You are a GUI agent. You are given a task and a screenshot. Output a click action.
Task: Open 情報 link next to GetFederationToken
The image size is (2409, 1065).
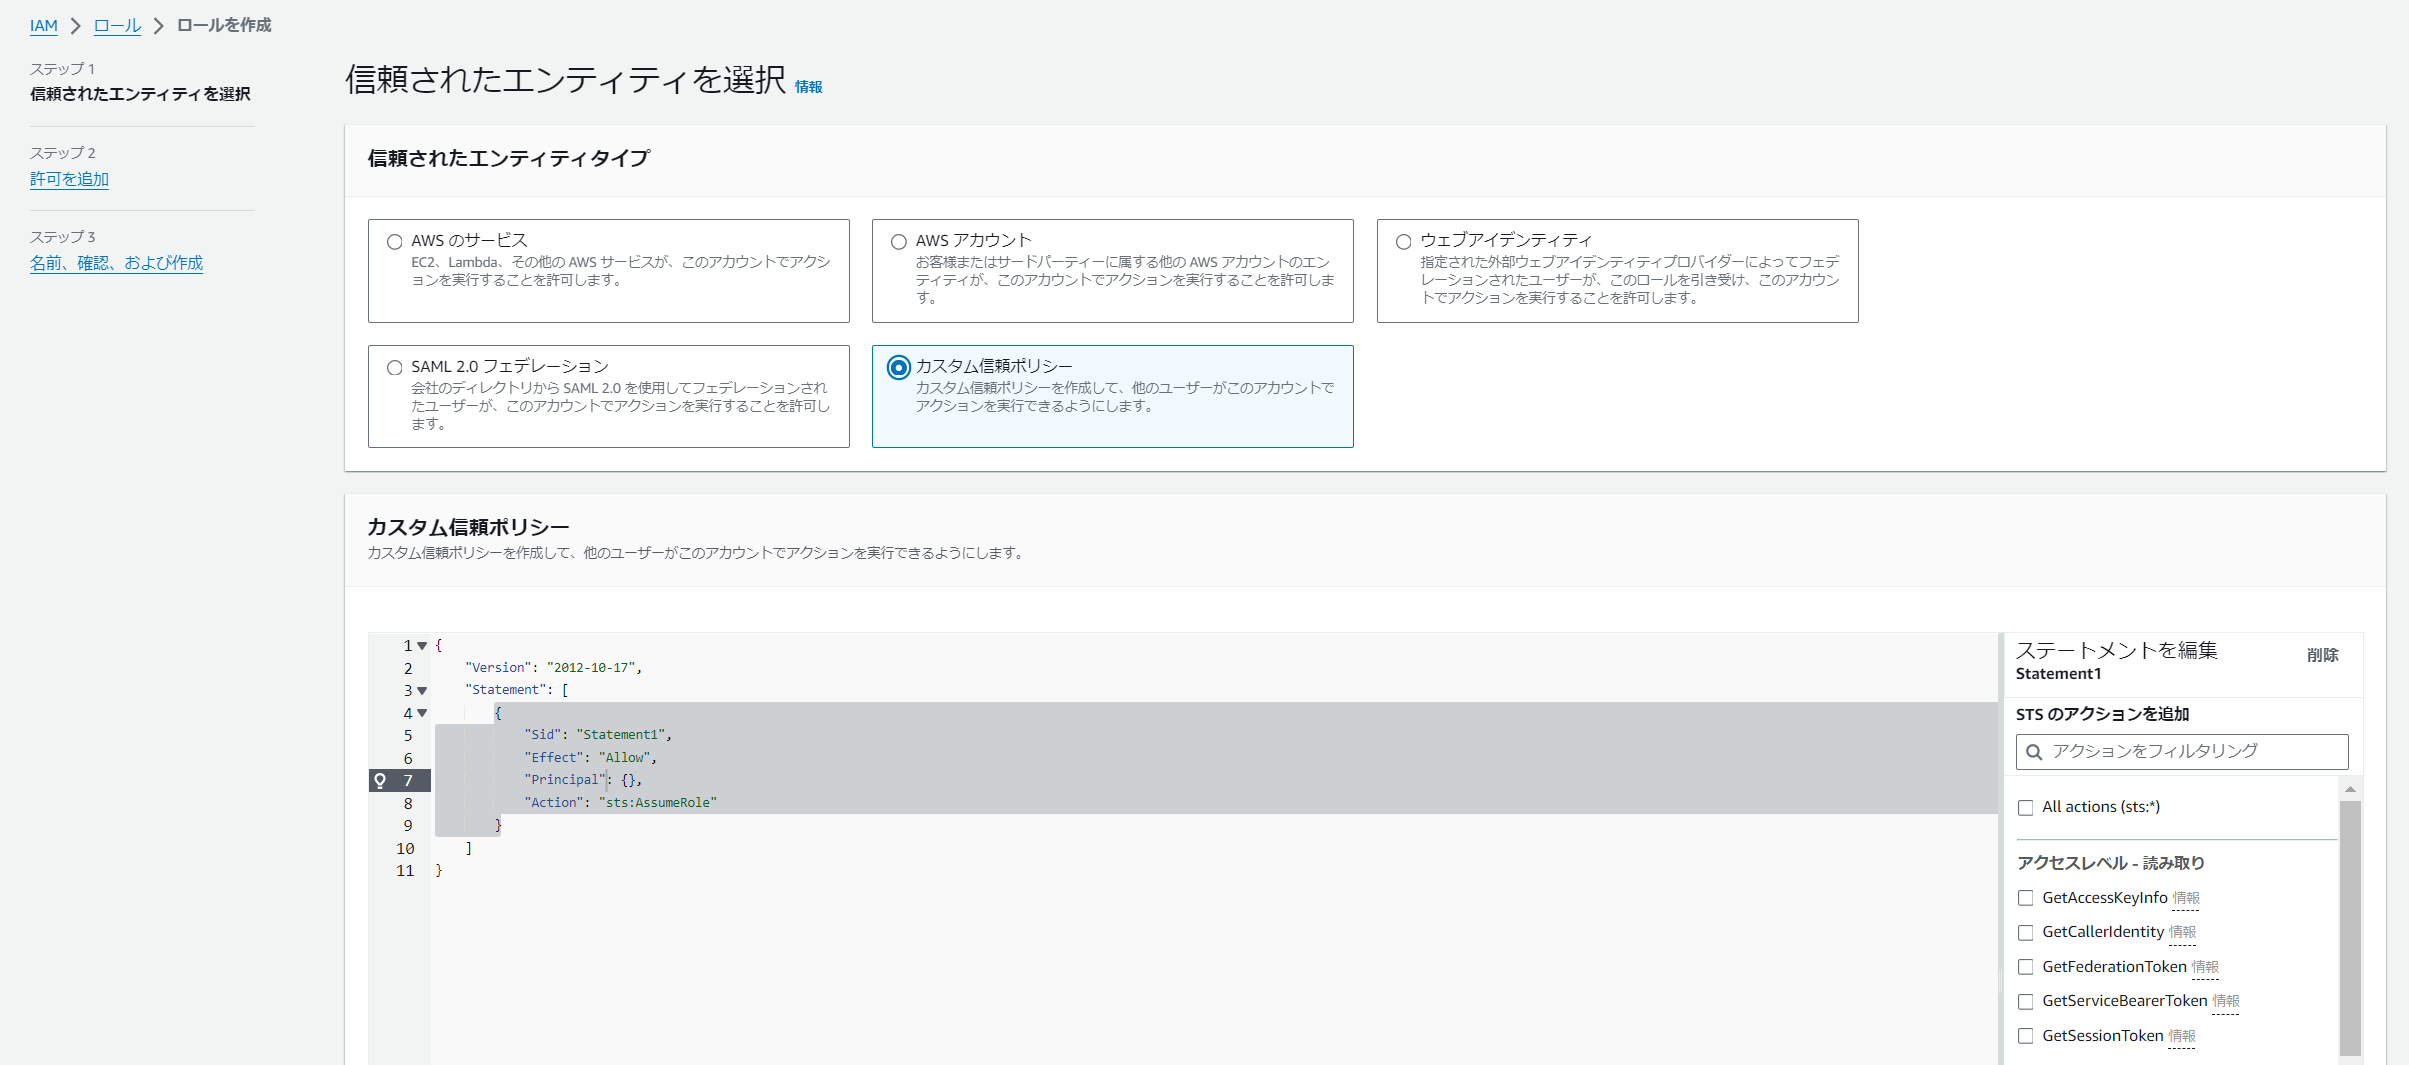pyautogui.click(x=2205, y=967)
